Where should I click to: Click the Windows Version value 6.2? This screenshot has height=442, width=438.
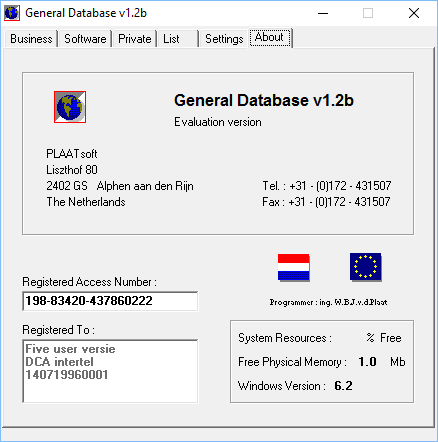pos(343,386)
